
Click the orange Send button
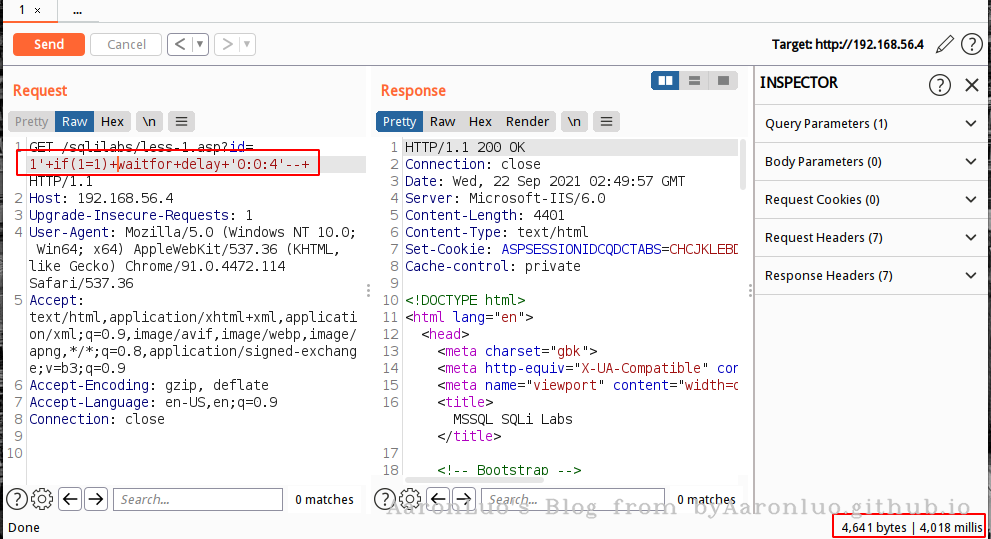48,44
